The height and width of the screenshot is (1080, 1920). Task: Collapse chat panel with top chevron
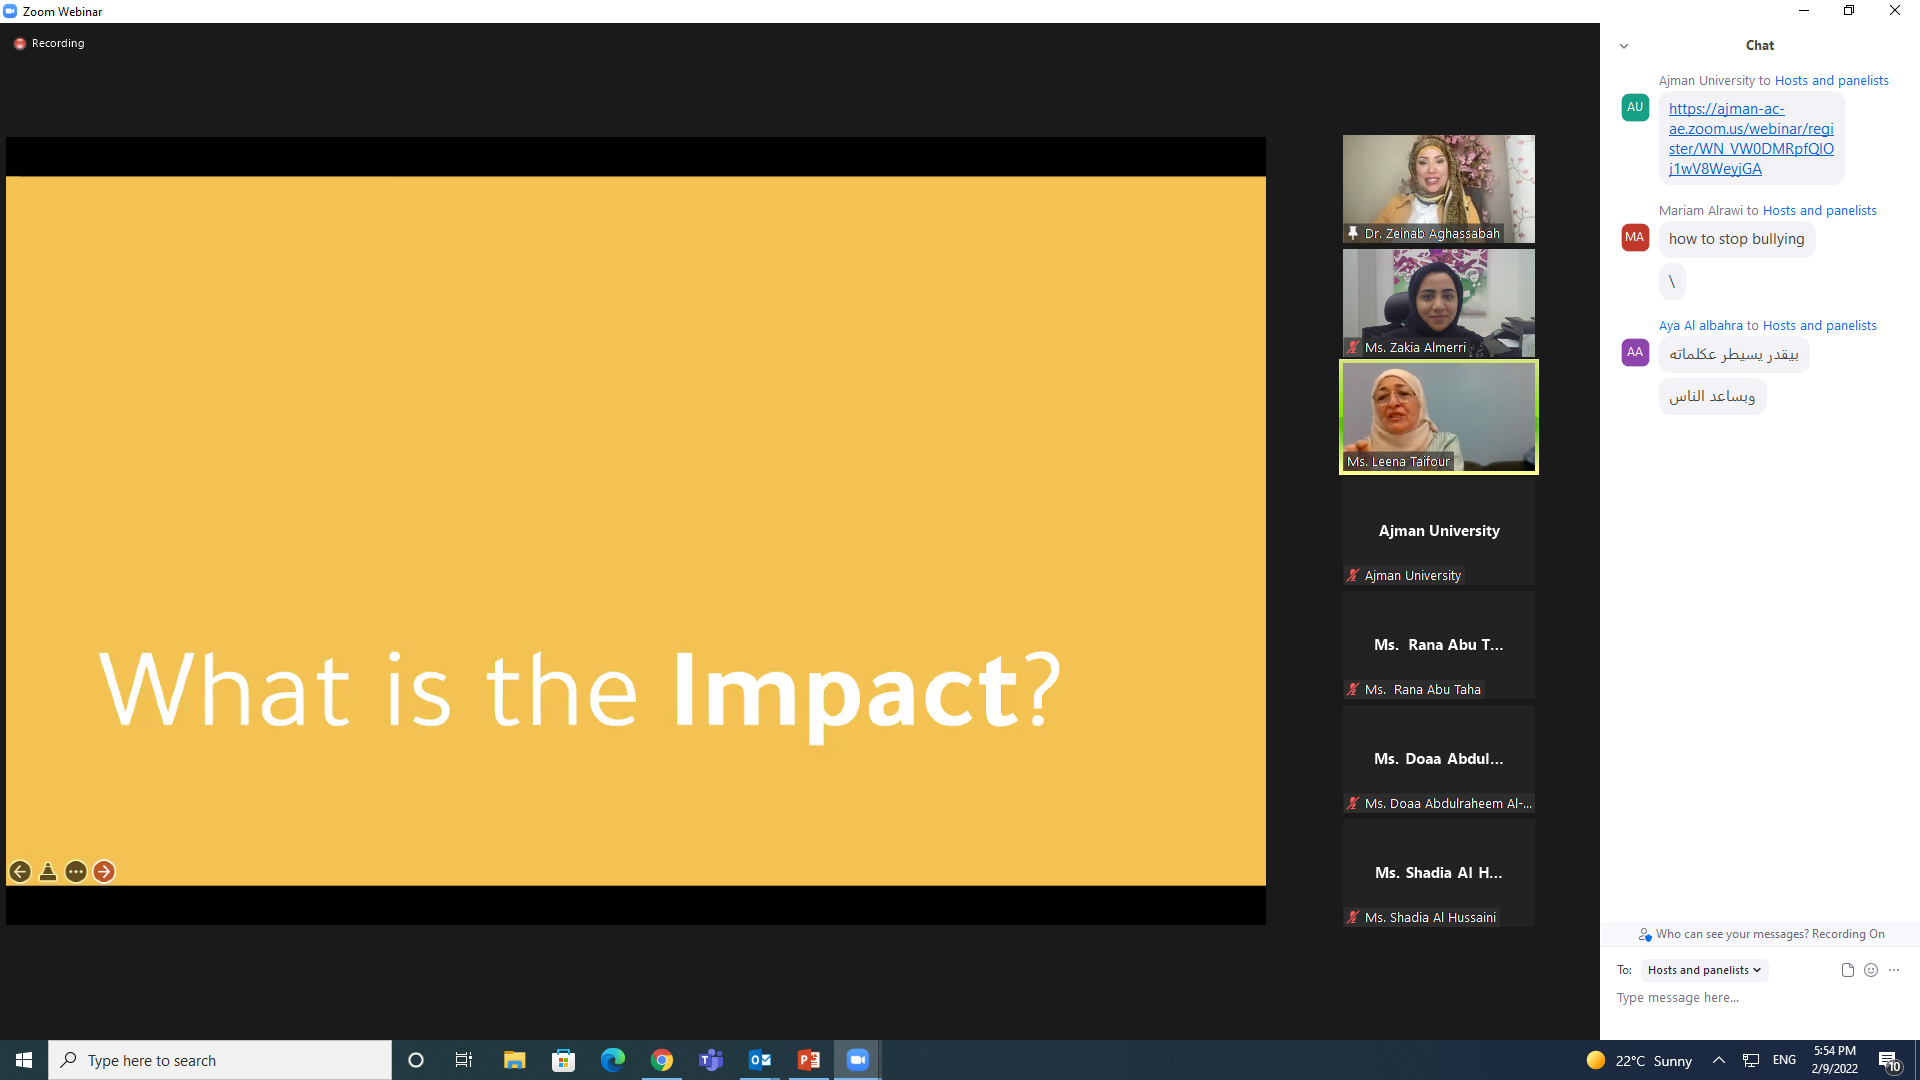(x=1624, y=46)
